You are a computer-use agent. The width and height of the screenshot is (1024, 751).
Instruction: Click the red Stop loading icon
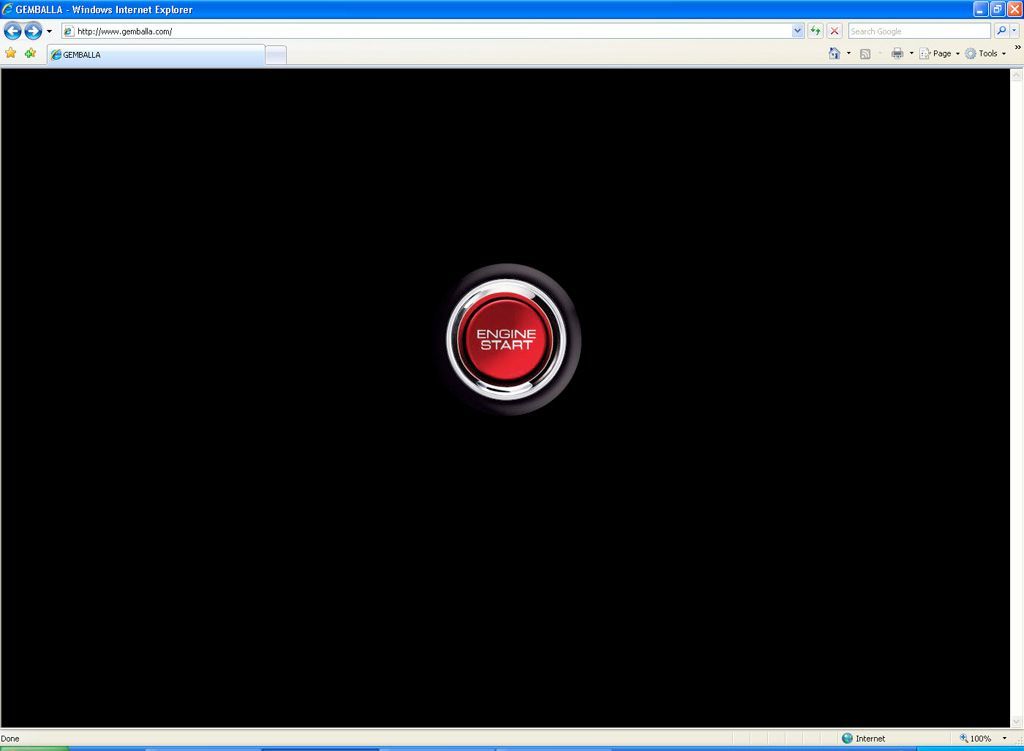tap(834, 31)
